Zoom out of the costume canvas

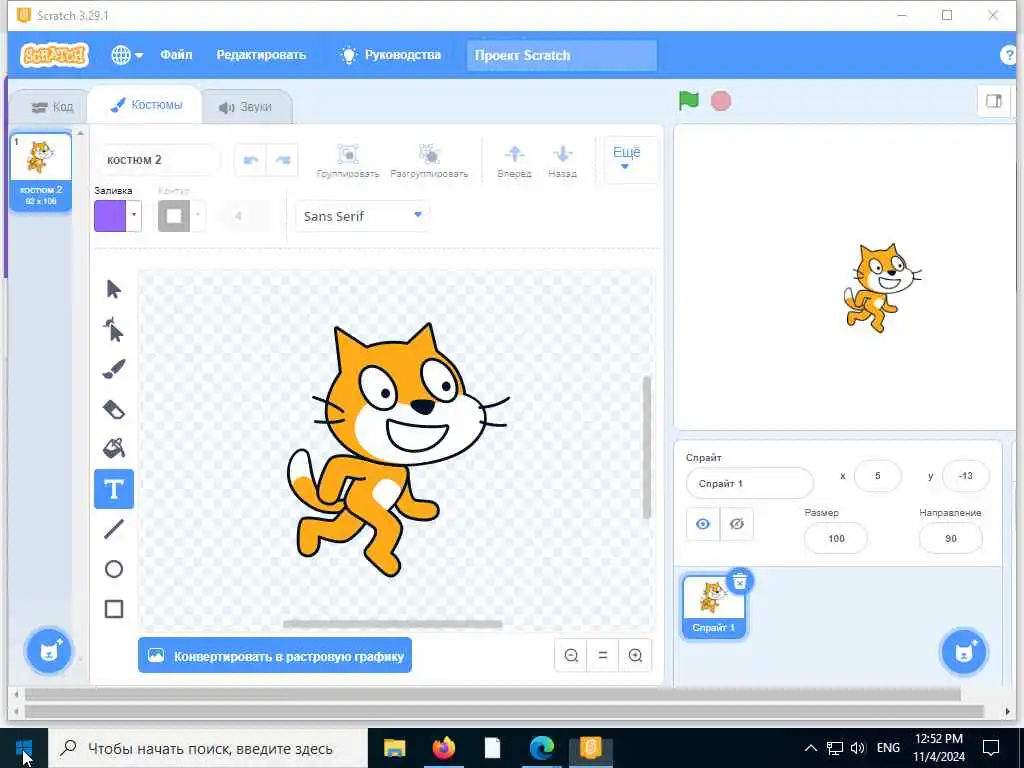tap(571, 655)
